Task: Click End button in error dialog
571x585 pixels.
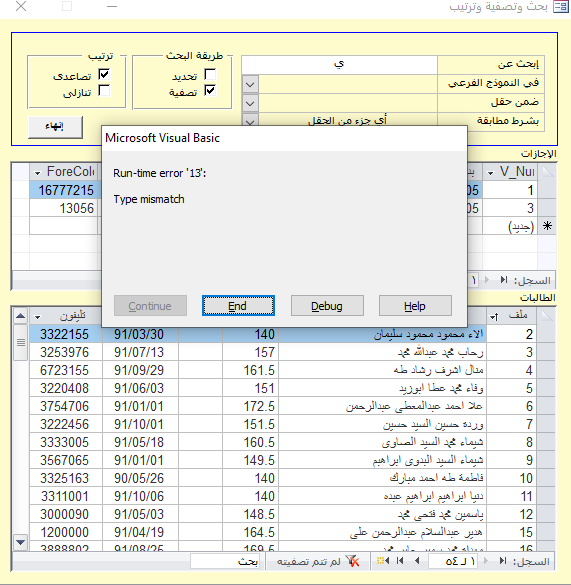Action: 238,306
